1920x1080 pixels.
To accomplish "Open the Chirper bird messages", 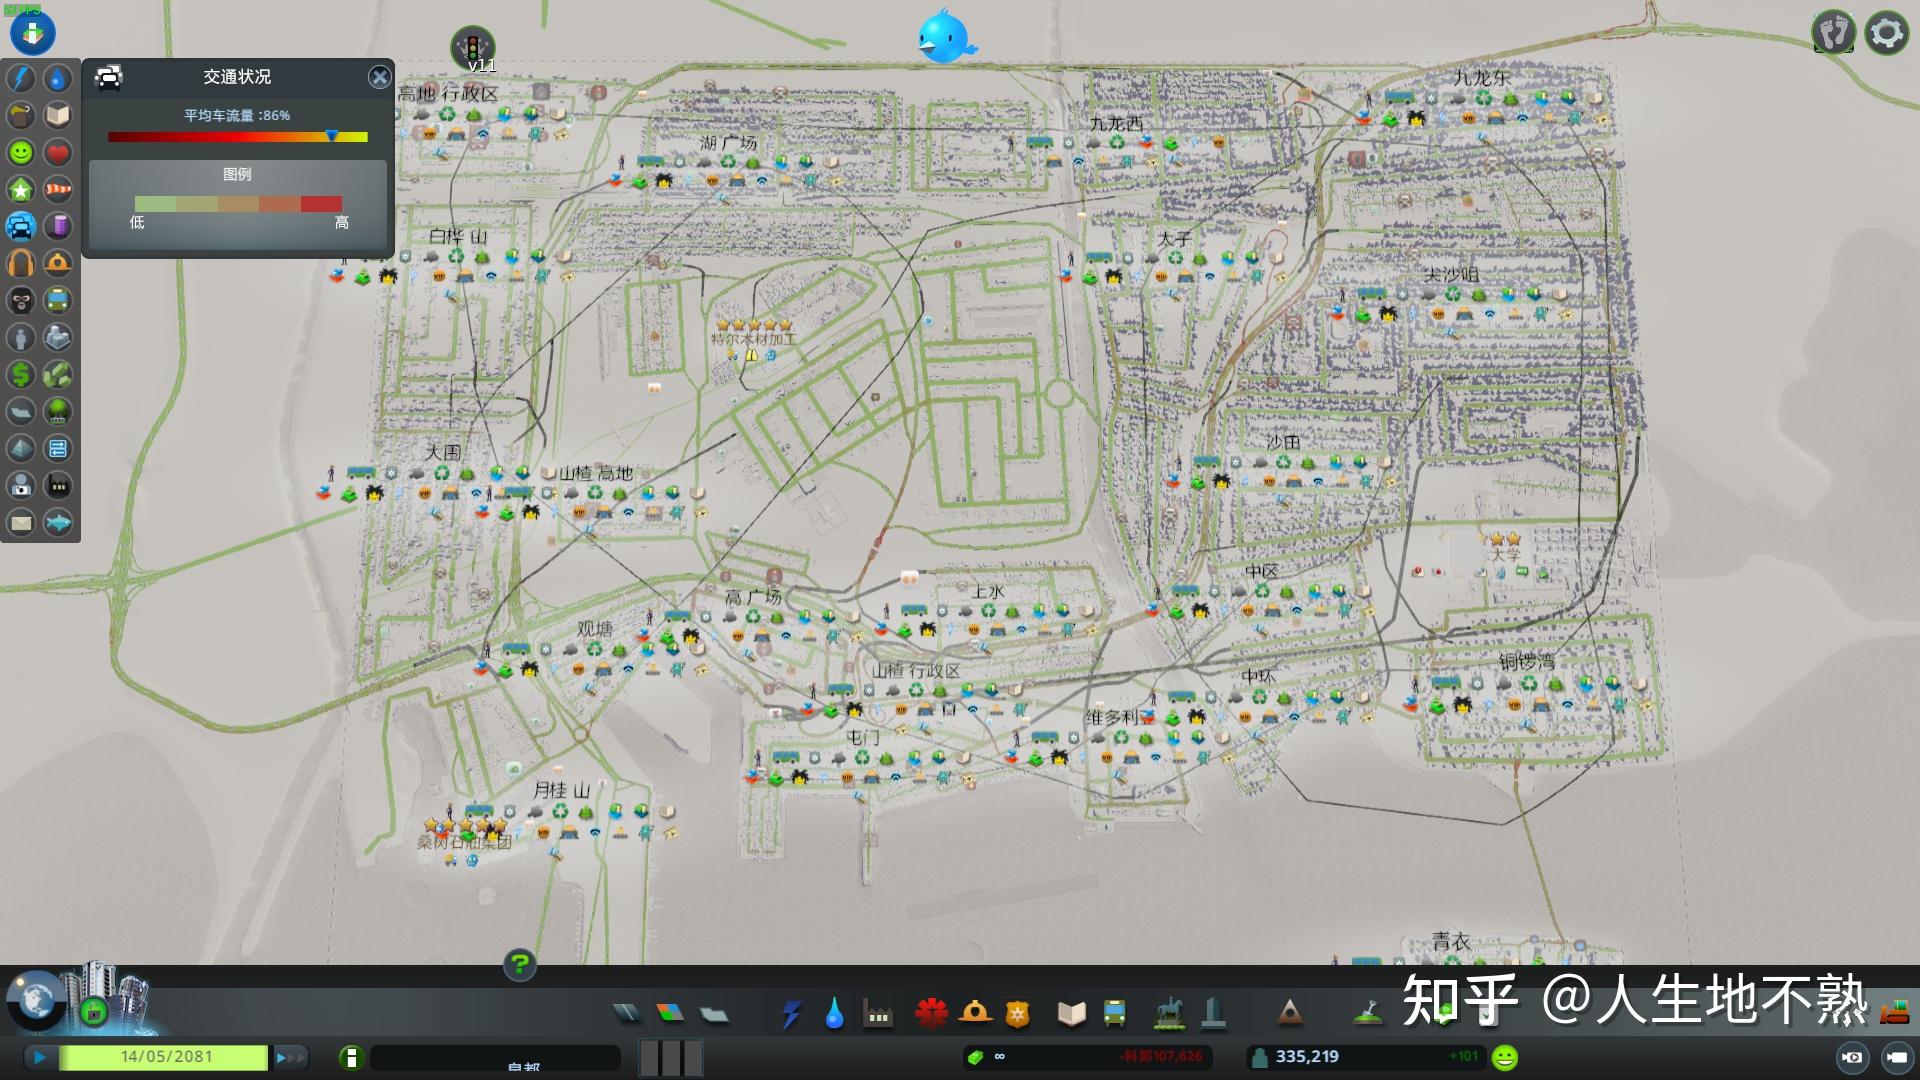I will tap(945, 36).
